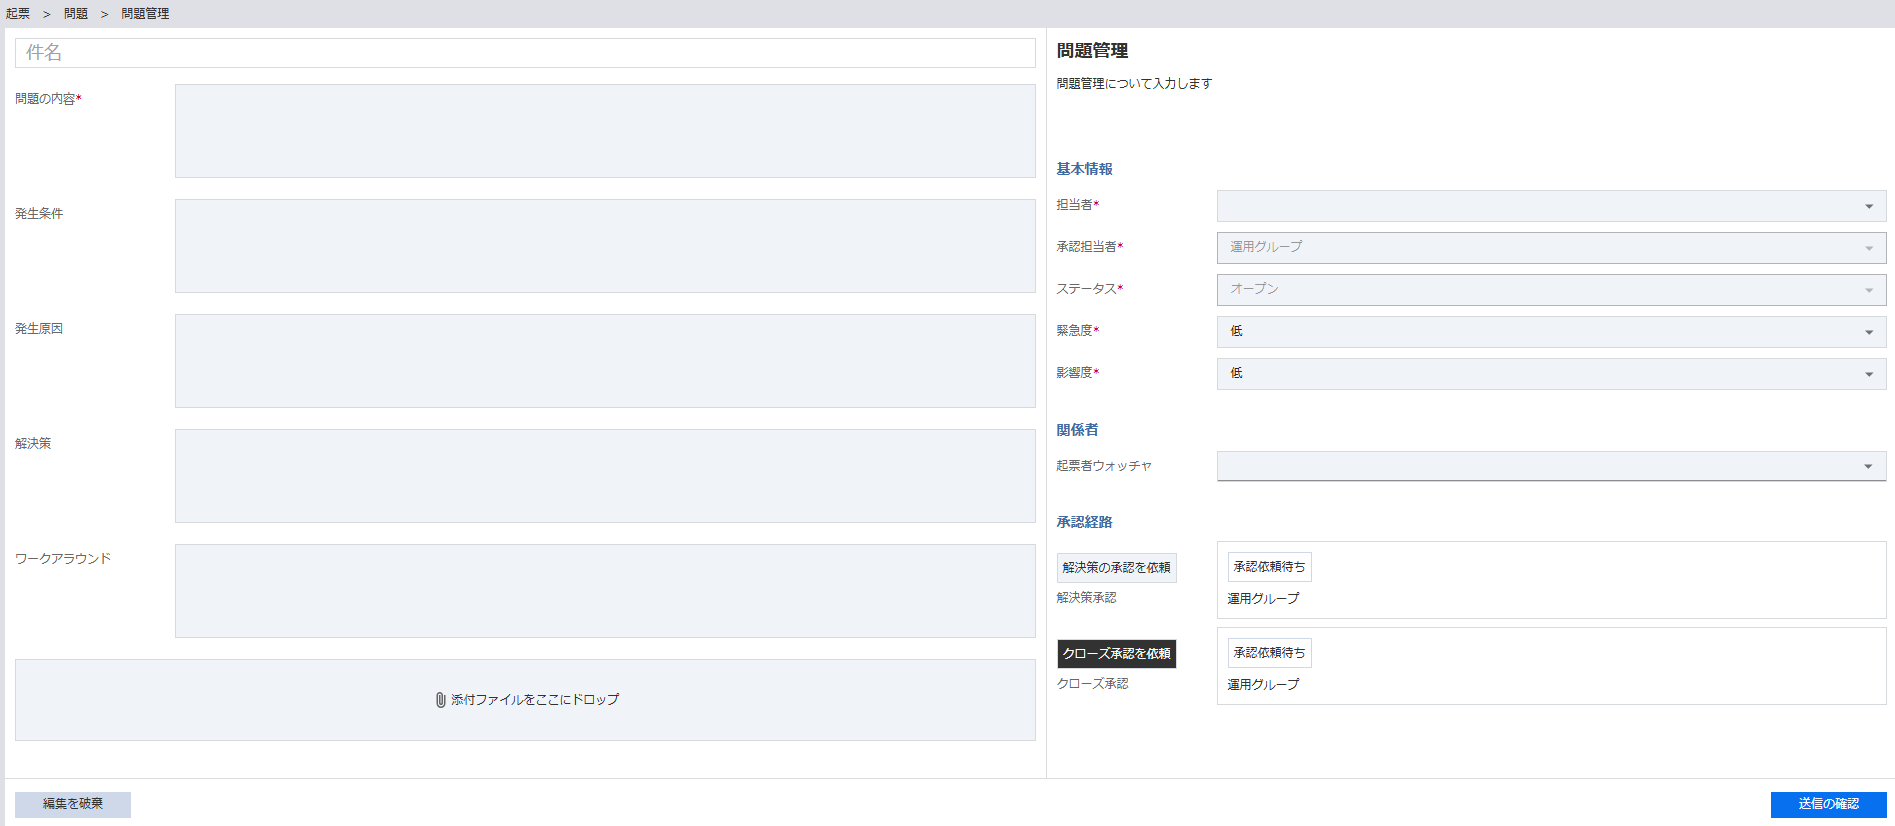Select the 解決策 text area
Viewport: 1895px width, 826px height.
point(605,476)
